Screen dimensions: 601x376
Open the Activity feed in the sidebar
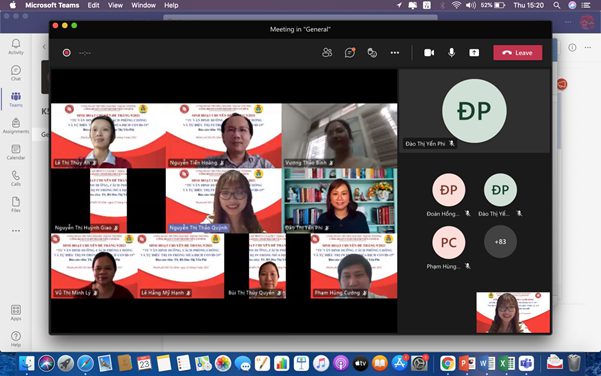(16, 47)
